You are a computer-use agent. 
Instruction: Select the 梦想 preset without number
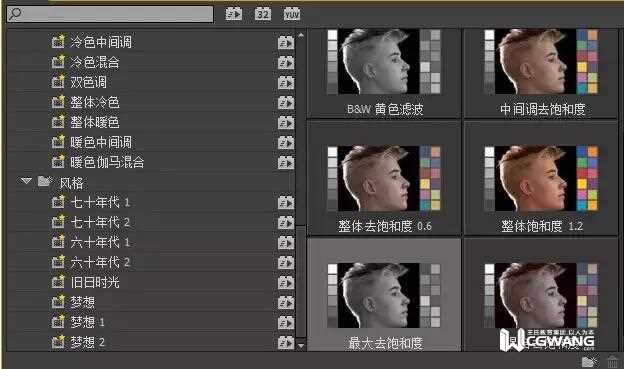82,302
